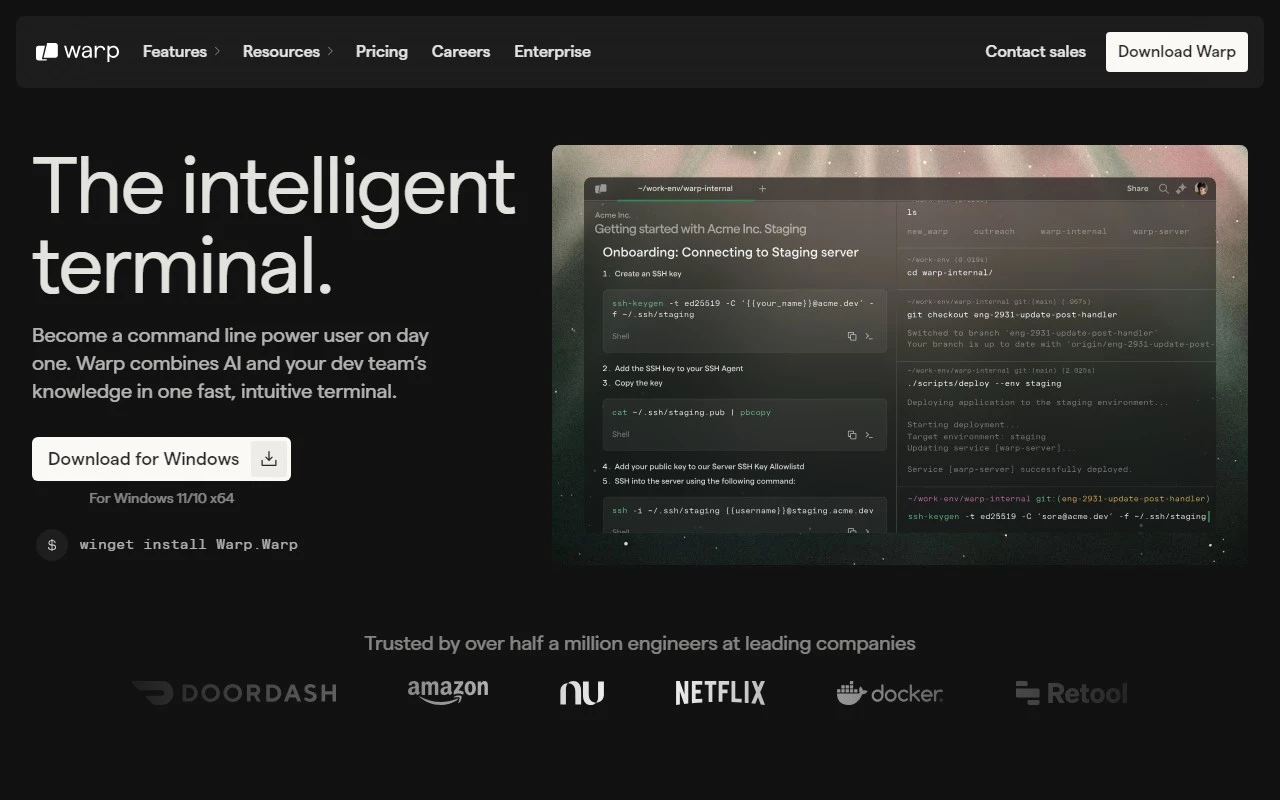Click the 'new_warp' directory in ls output

coord(927,231)
